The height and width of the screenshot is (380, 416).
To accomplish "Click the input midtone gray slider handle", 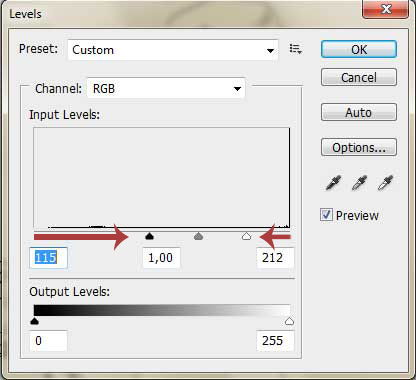I will coord(198,236).
